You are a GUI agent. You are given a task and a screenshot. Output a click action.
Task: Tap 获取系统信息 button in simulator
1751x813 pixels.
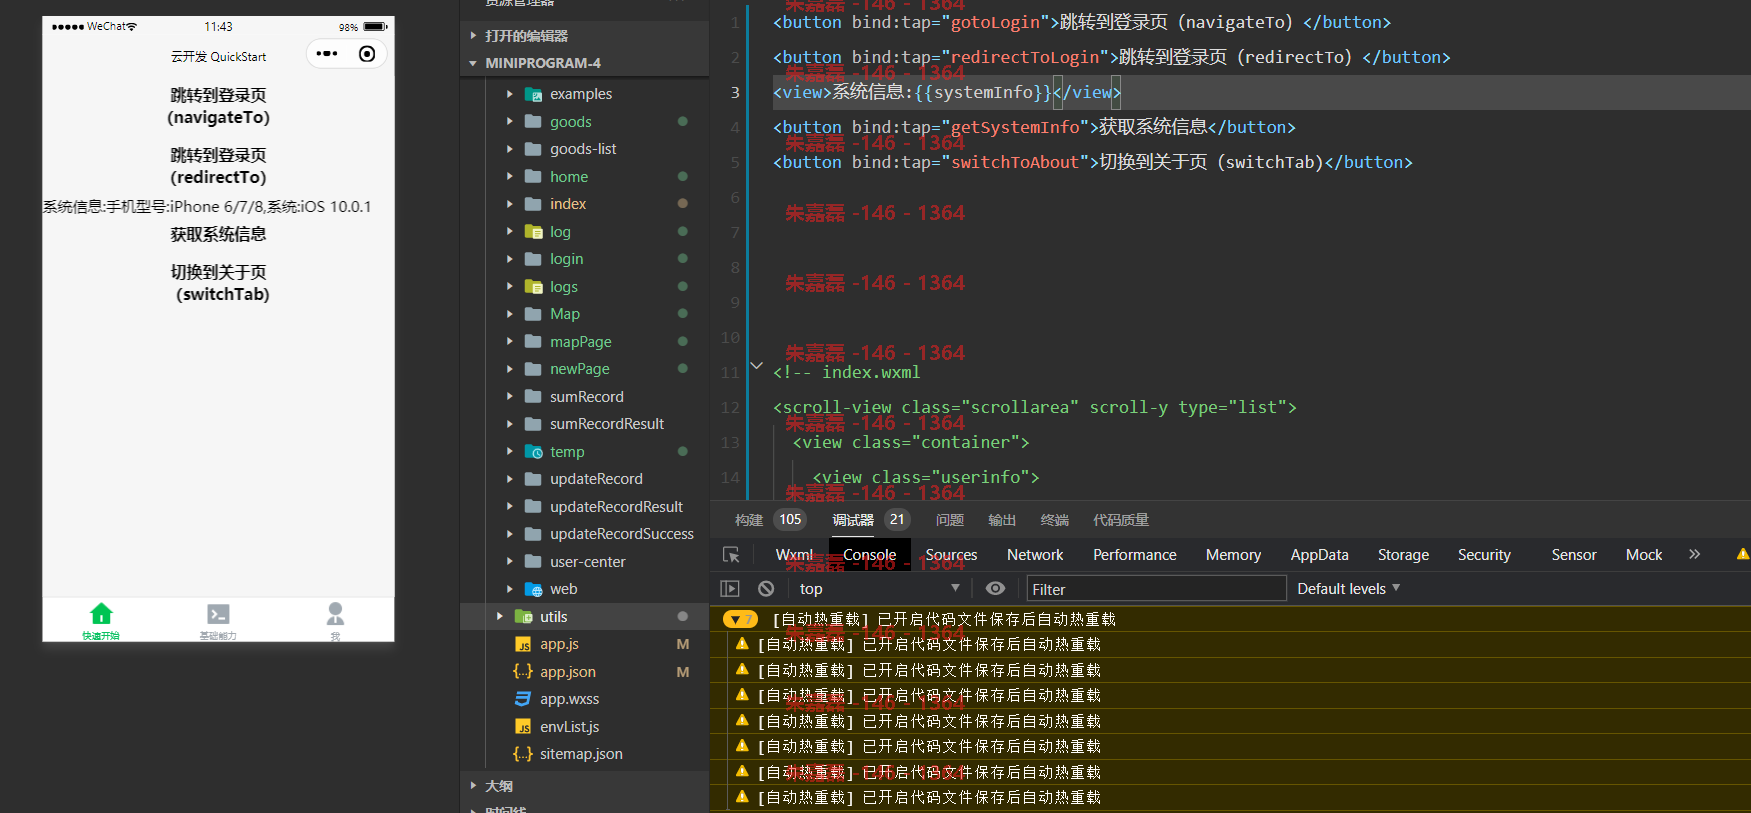point(218,235)
